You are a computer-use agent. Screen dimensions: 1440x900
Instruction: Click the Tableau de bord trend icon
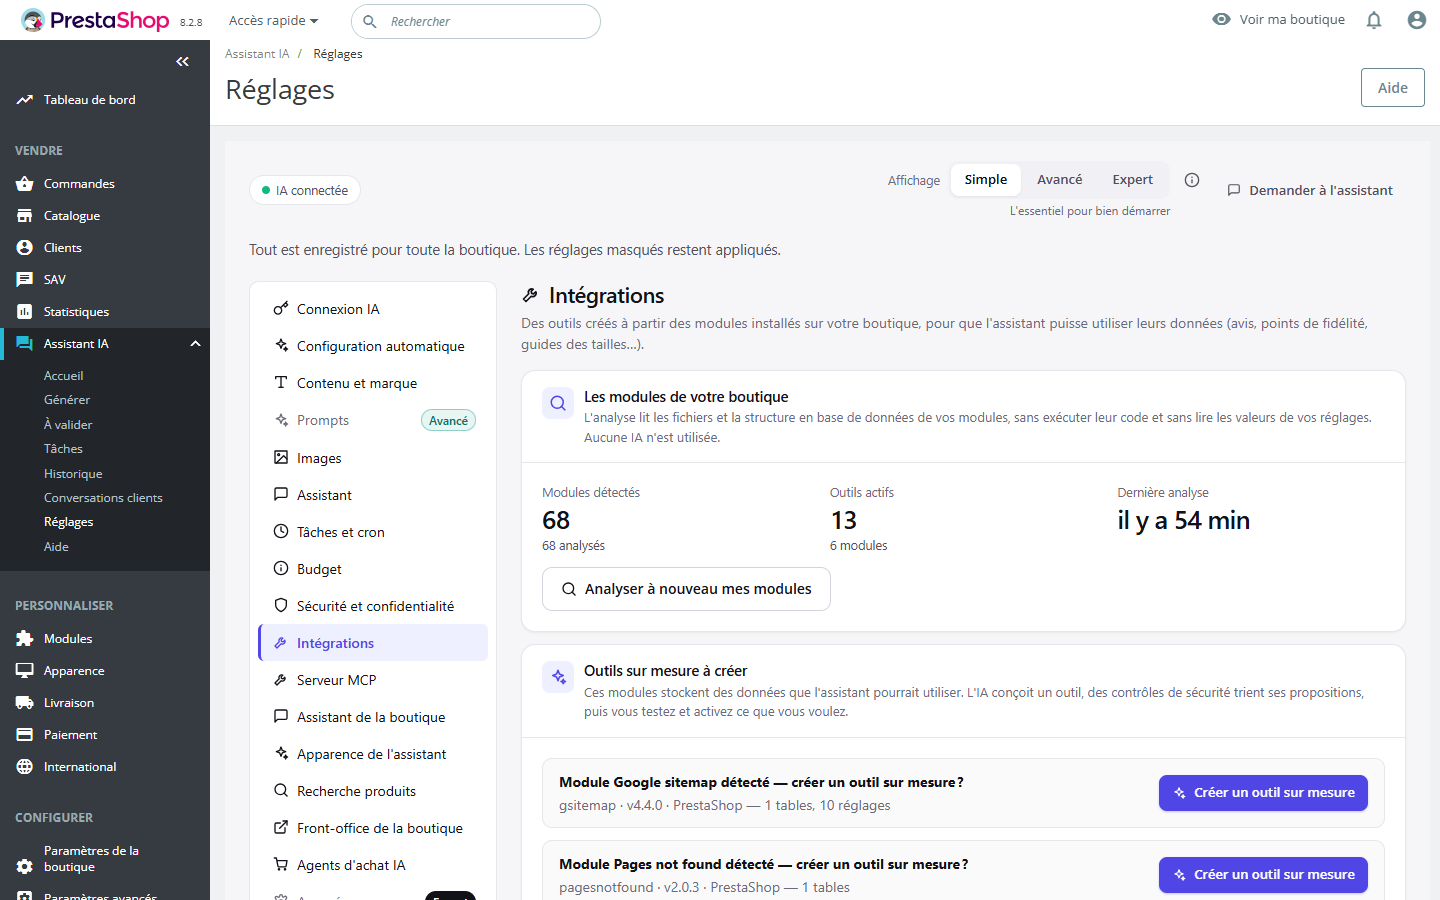coord(25,100)
